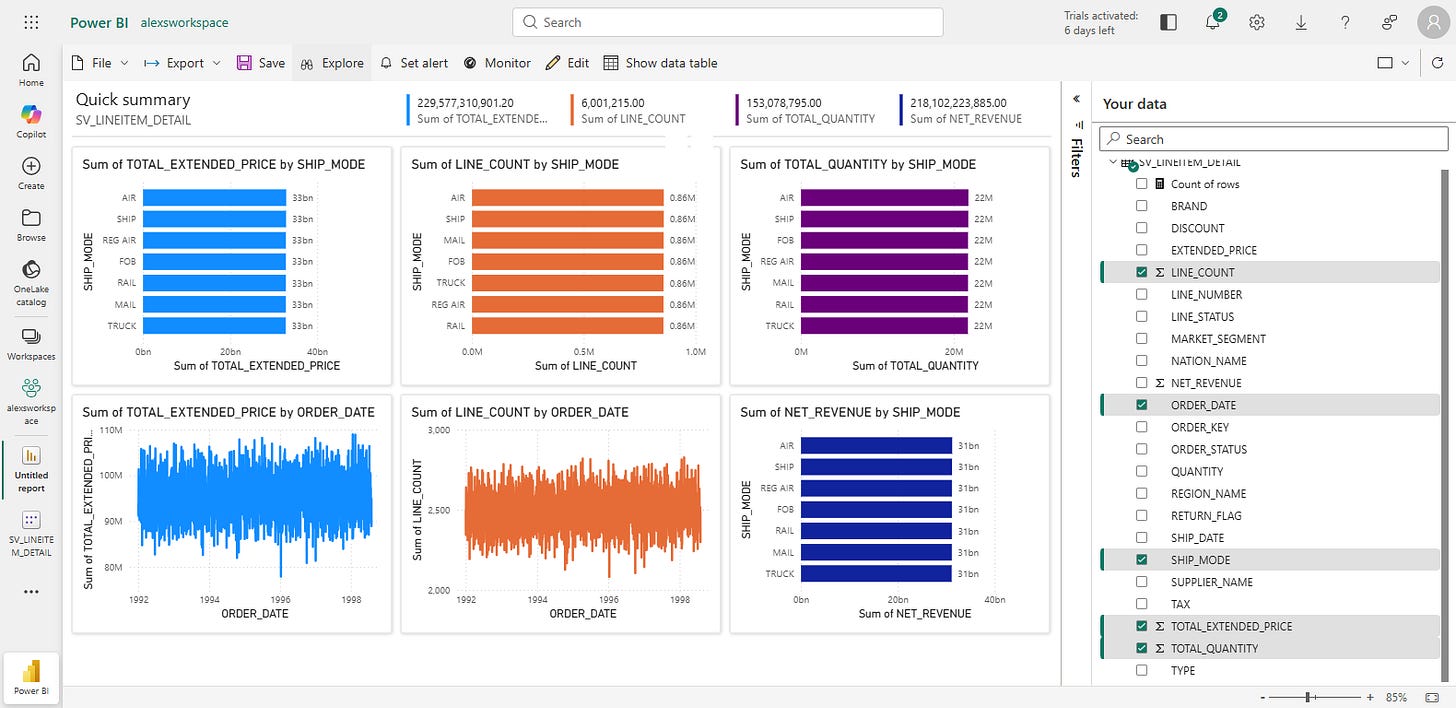Click the Your data Search field
This screenshot has height=708, width=1456.
click(1274, 139)
